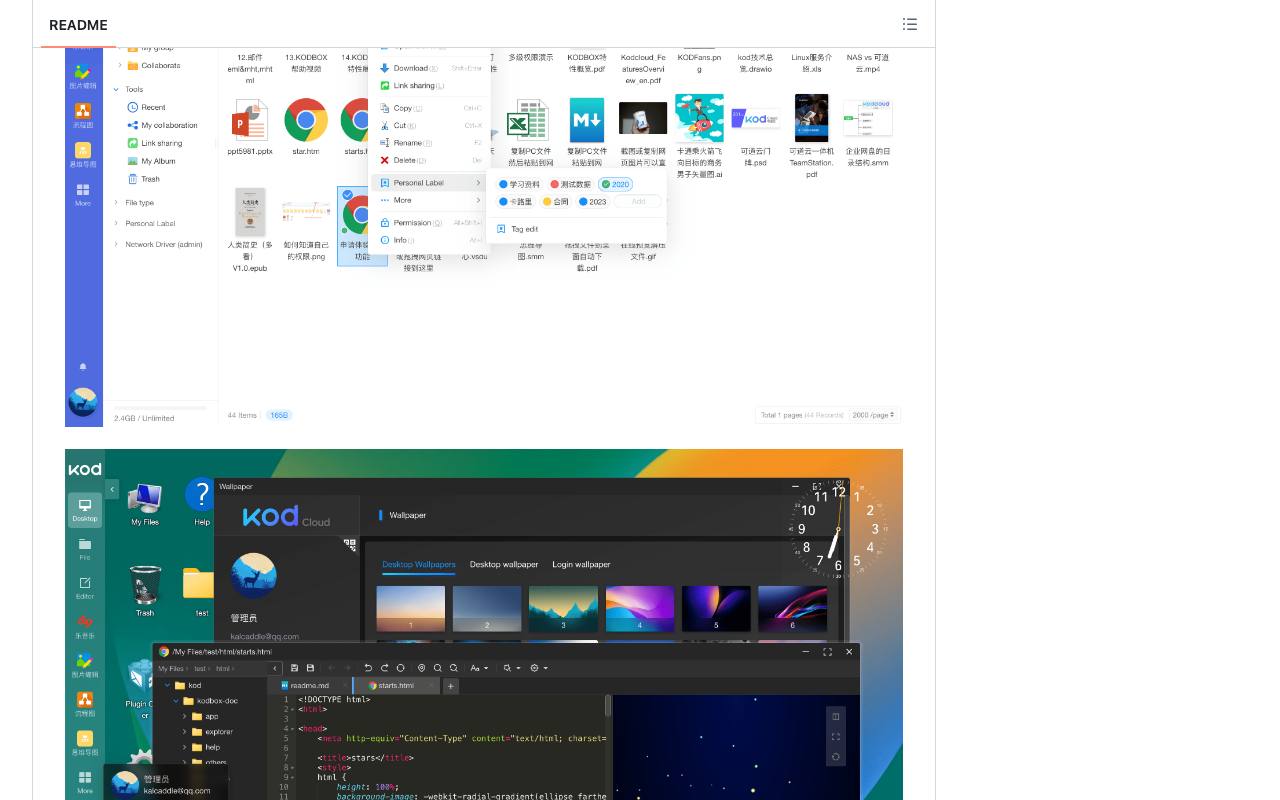
Task: Select wallpaper thumbnail number 3
Action: coord(563,609)
